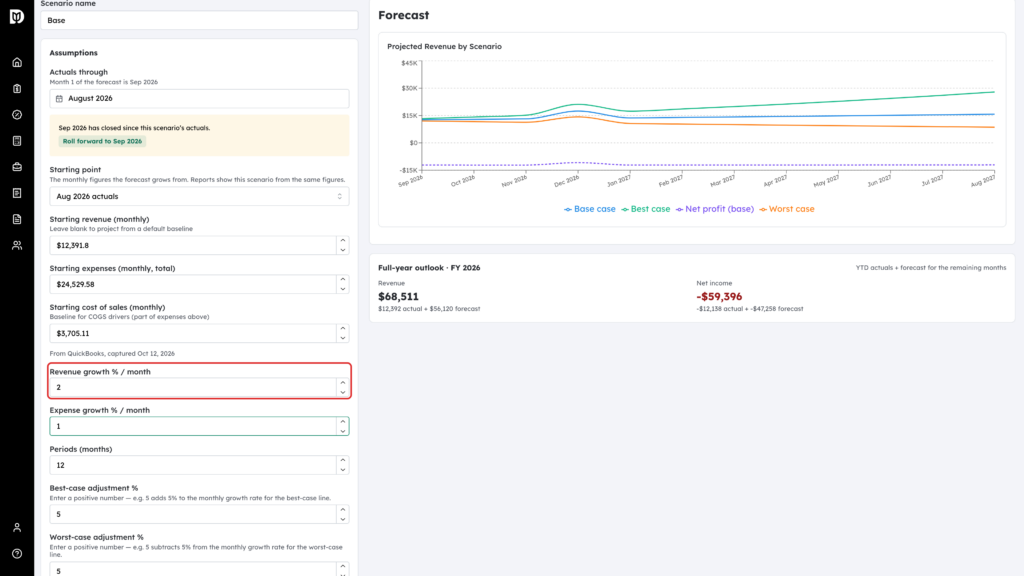Open the Starting point dropdown showing Aug 2026 actuals

[199, 197]
